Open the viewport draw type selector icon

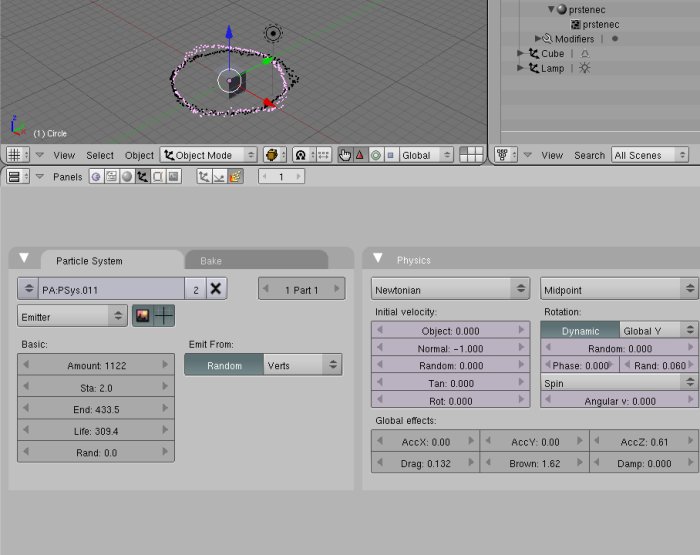point(274,155)
